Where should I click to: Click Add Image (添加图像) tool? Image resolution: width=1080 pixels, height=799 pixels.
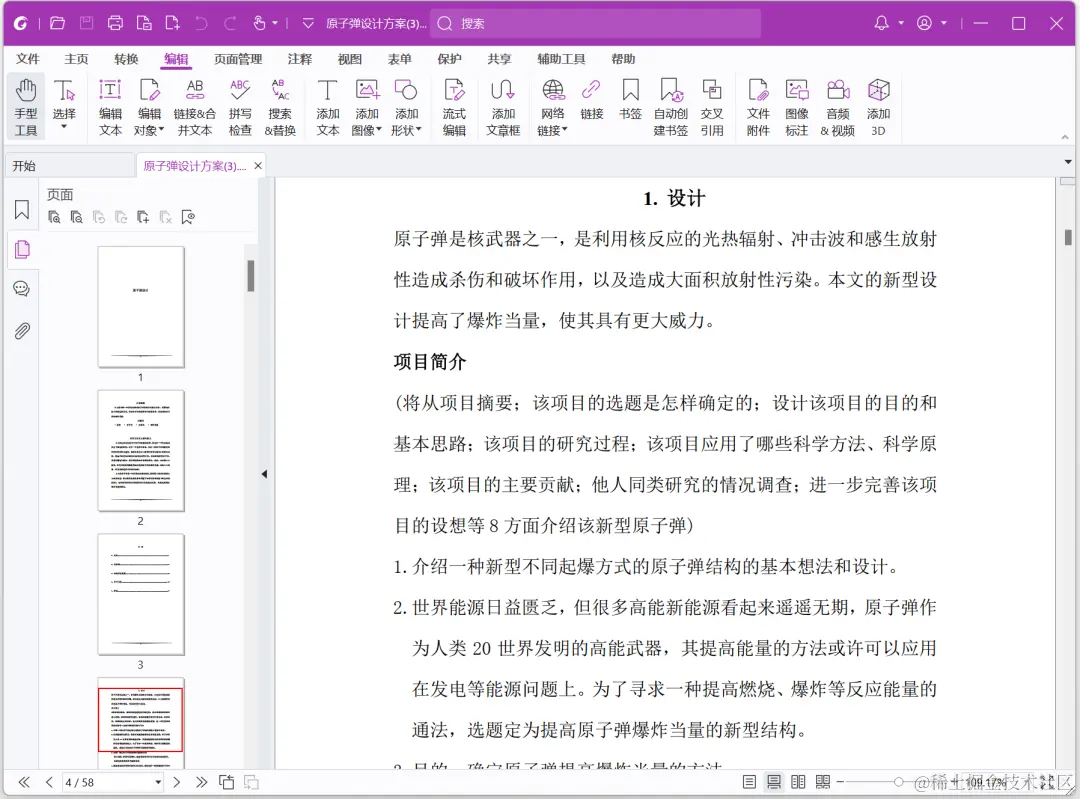[366, 107]
